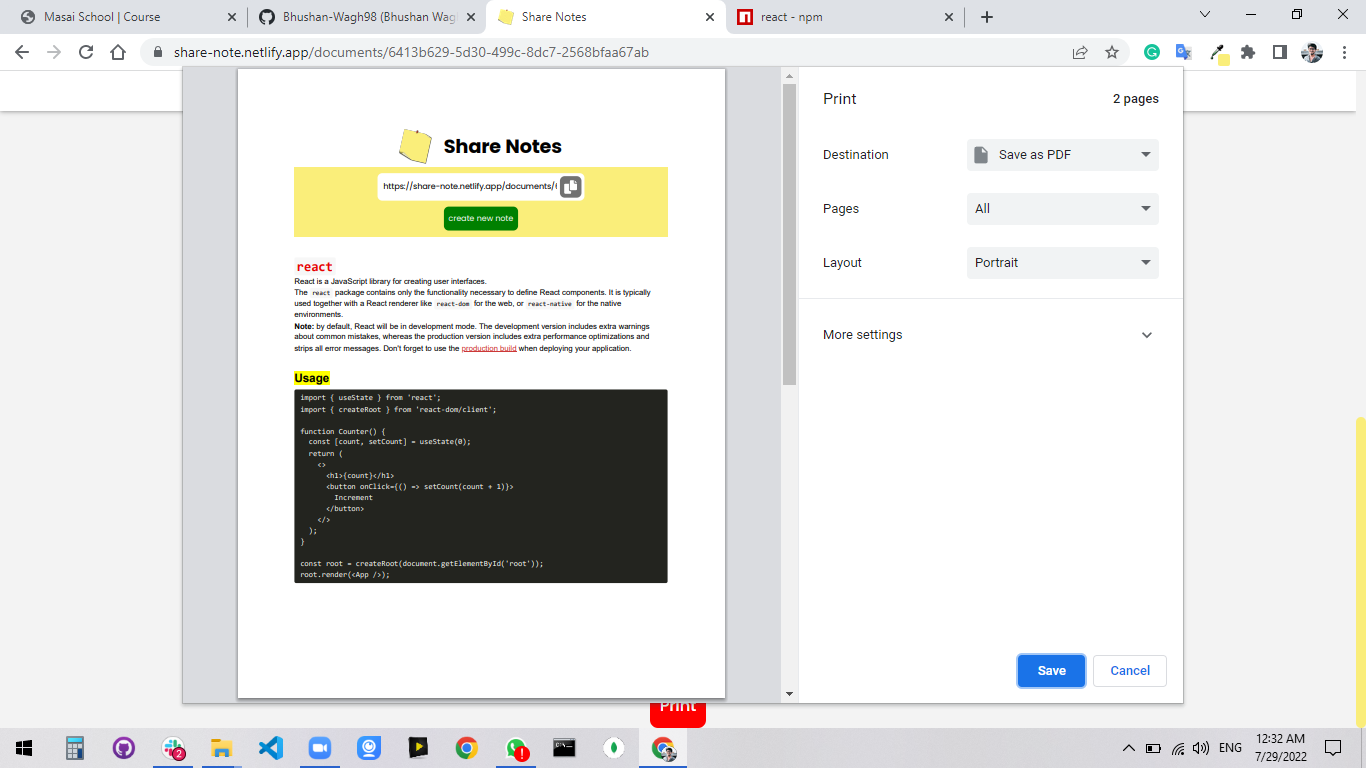Expand More settings section

[990, 335]
